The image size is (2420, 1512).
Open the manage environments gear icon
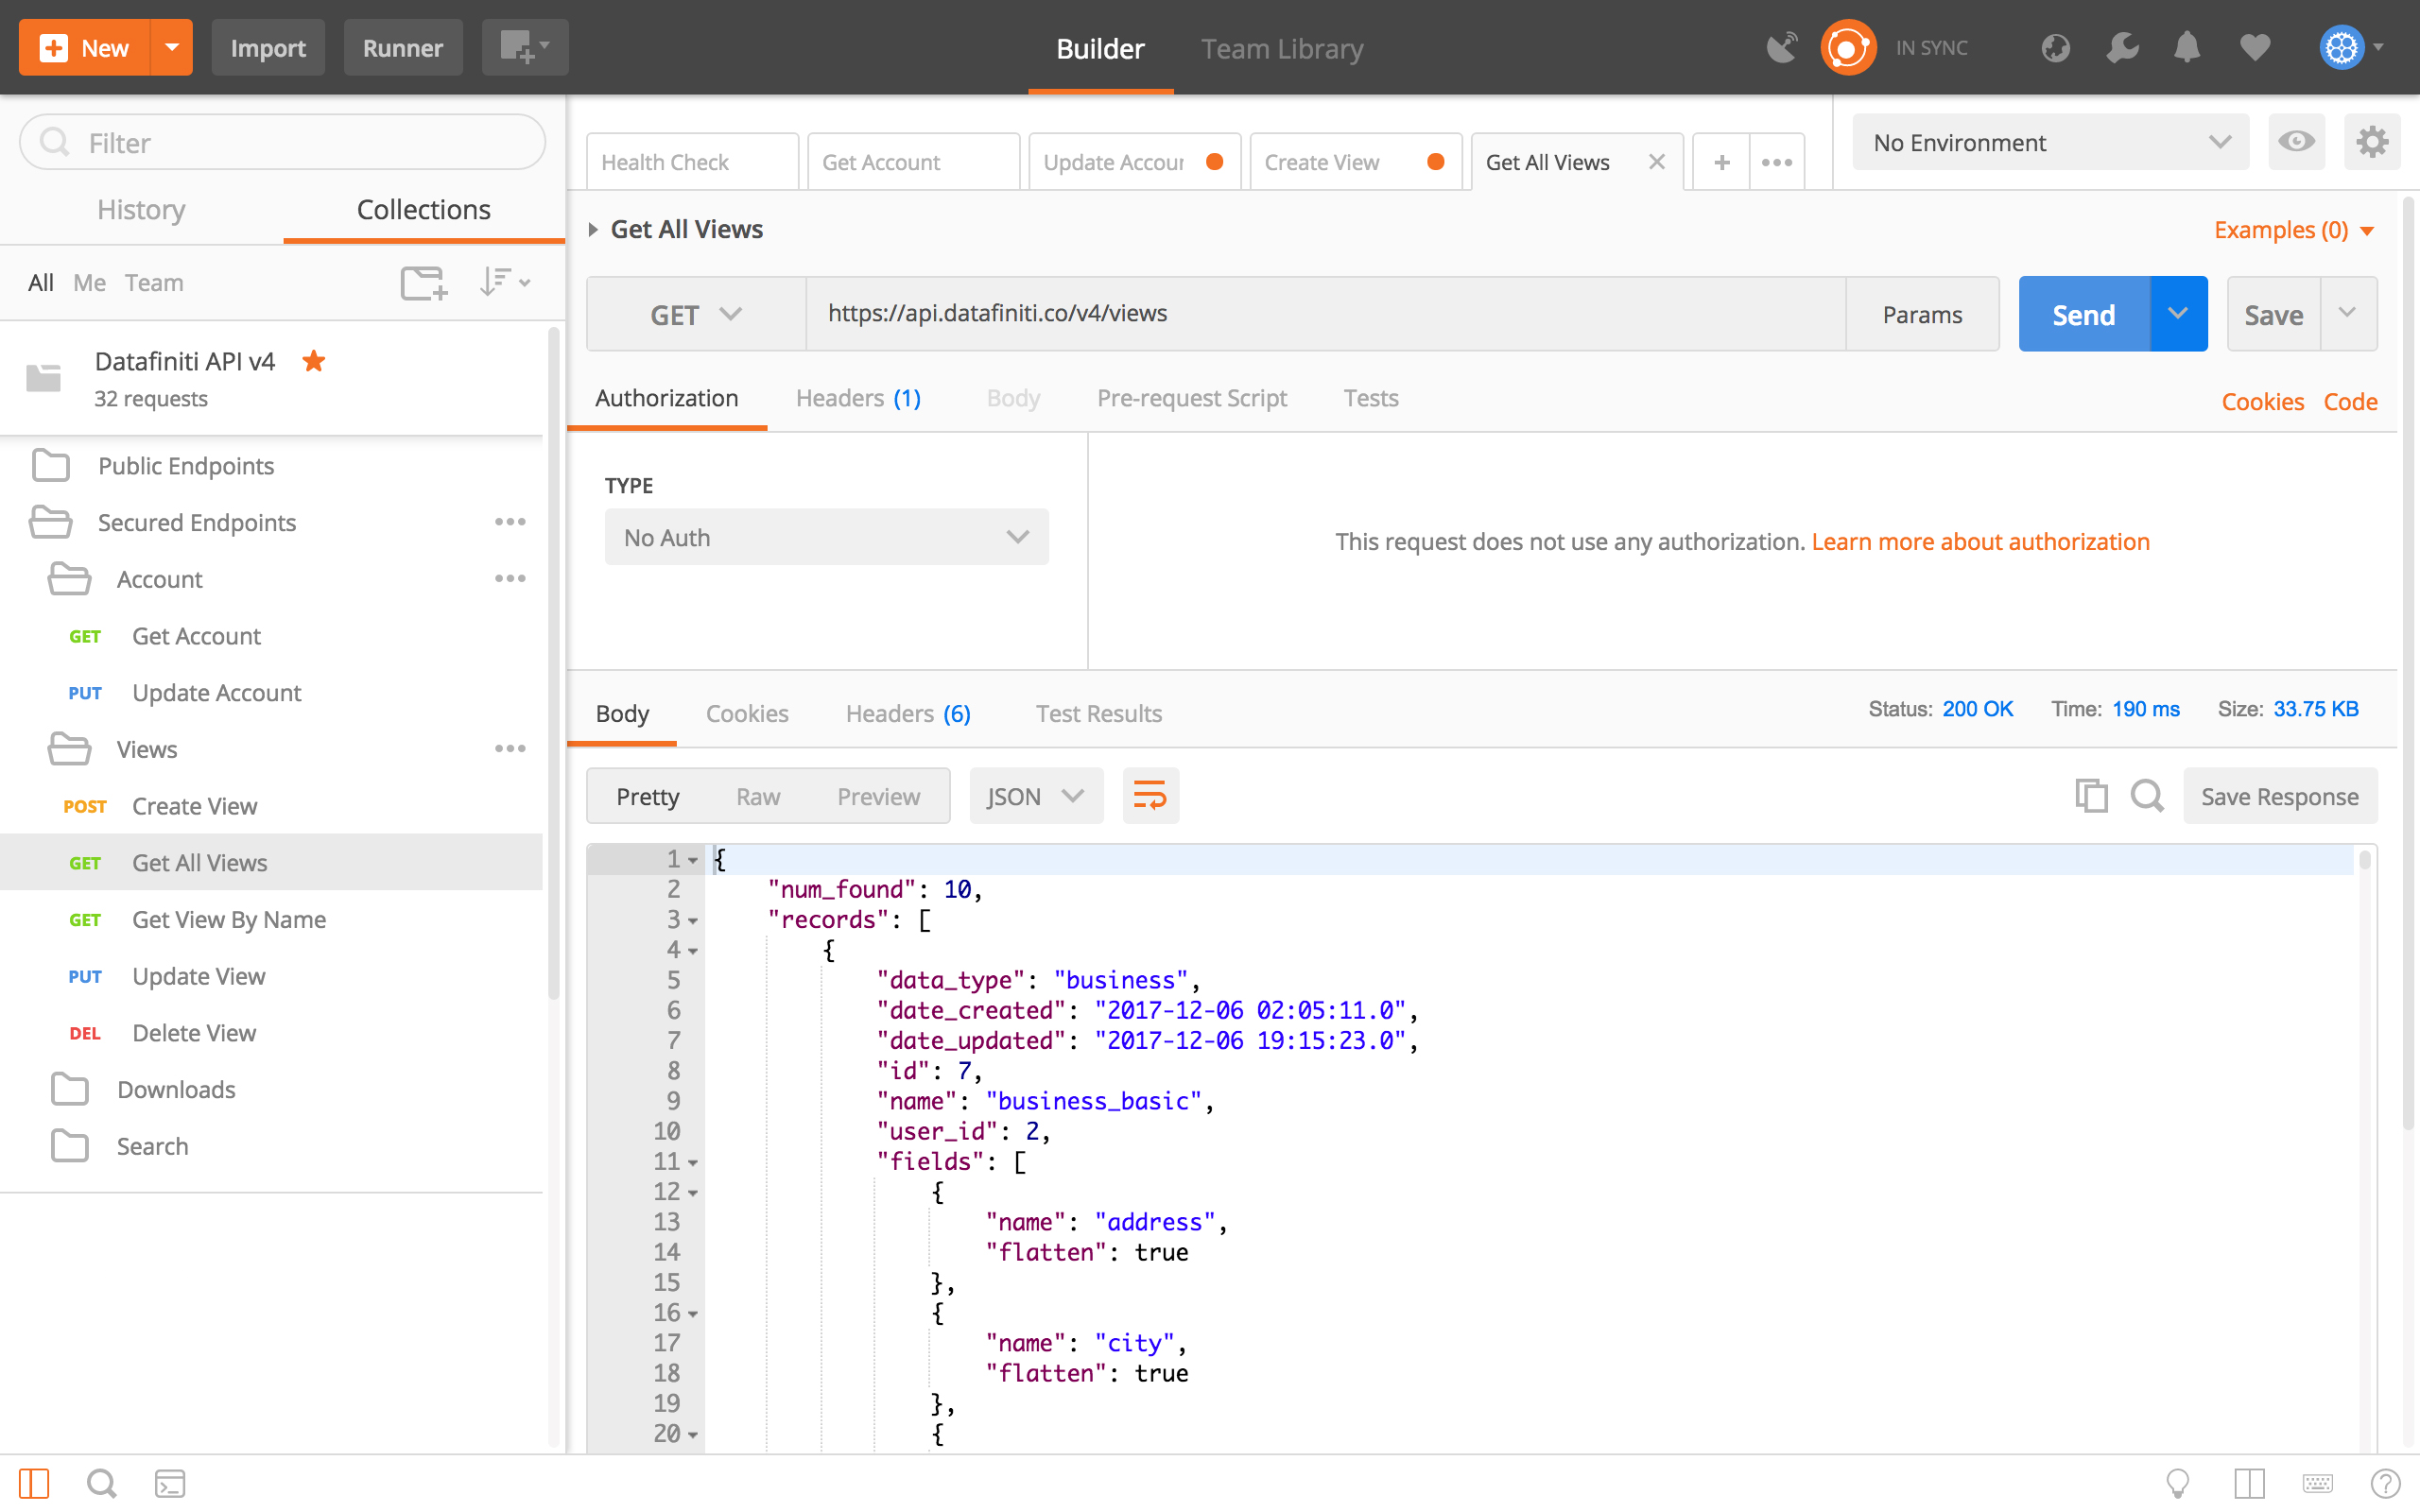2372,142
